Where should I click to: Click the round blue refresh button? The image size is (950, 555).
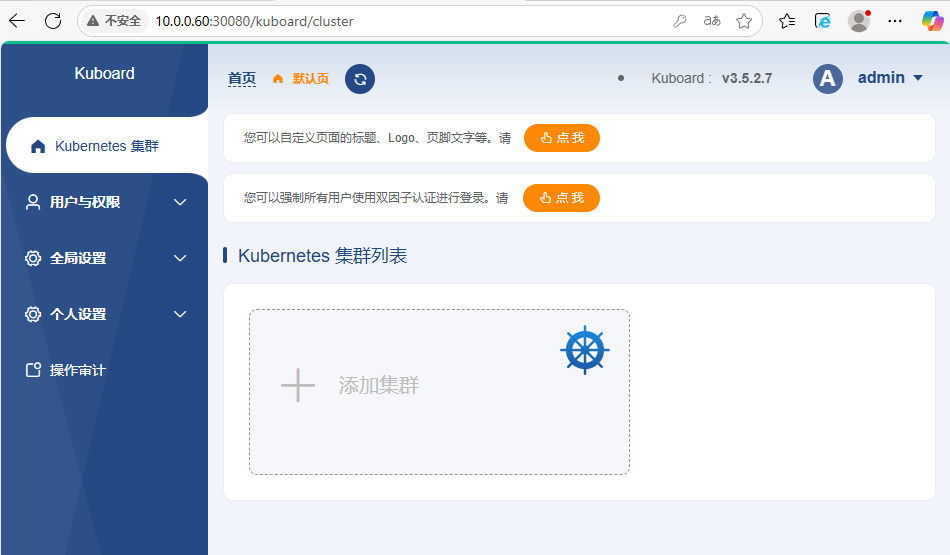coord(360,79)
